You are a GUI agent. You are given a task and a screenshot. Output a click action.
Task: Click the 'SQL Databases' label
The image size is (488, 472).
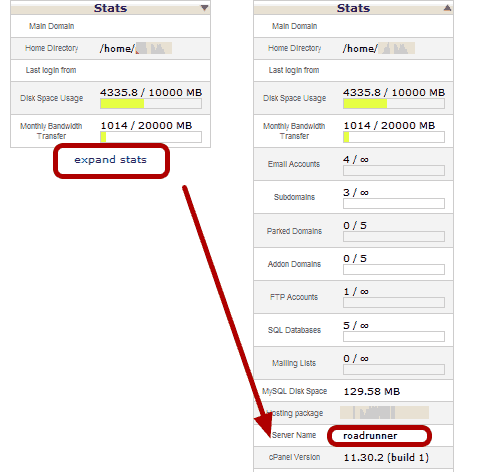(x=294, y=330)
